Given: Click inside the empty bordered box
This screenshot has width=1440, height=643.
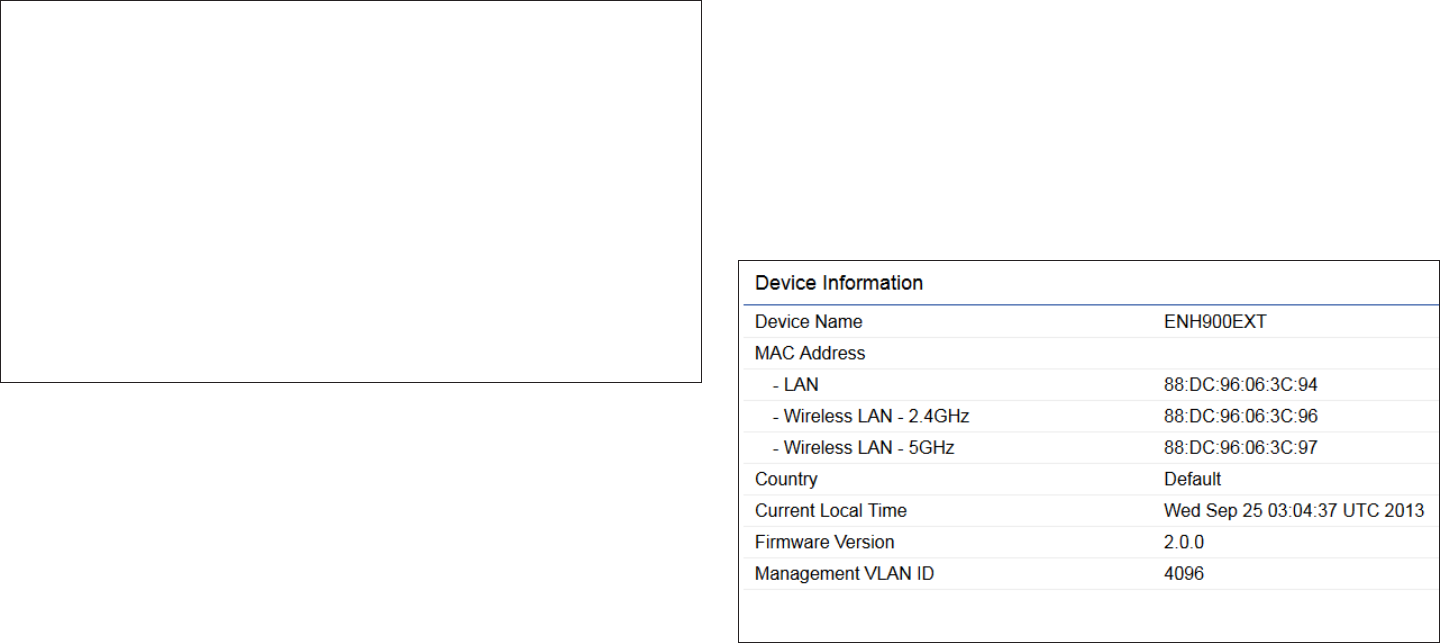Looking at the screenshot, I should [x=350, y=191].
